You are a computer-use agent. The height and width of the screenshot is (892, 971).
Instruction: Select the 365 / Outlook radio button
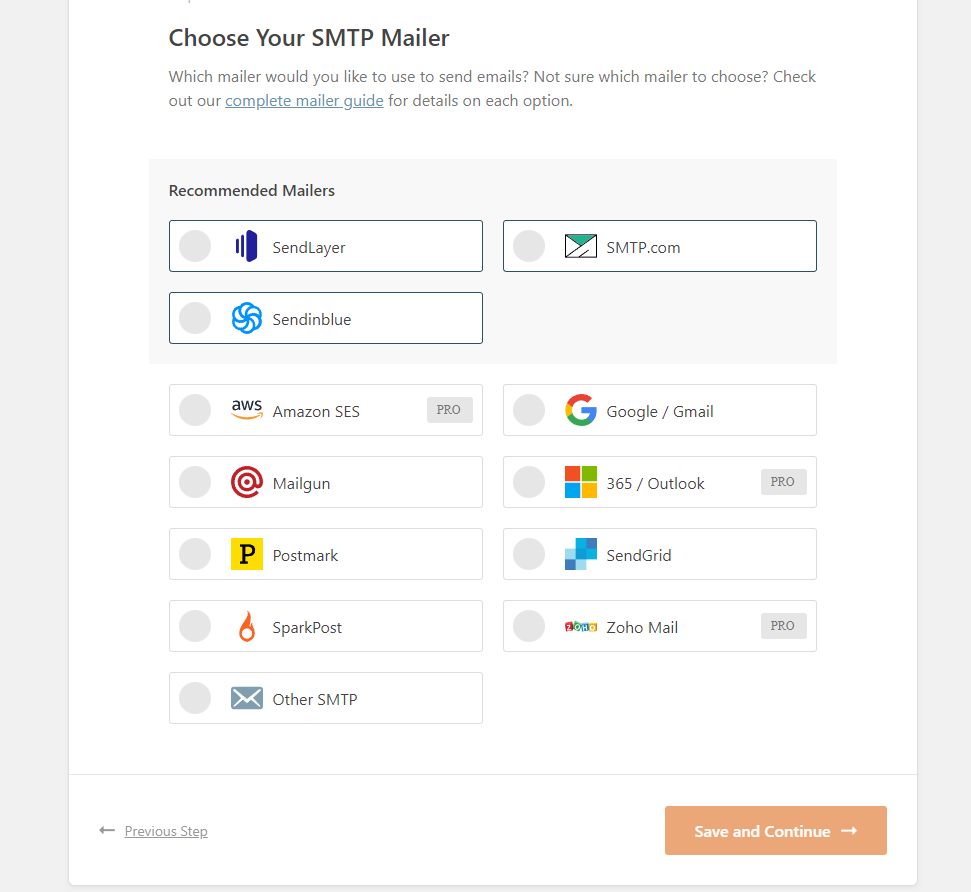(529, 482)
